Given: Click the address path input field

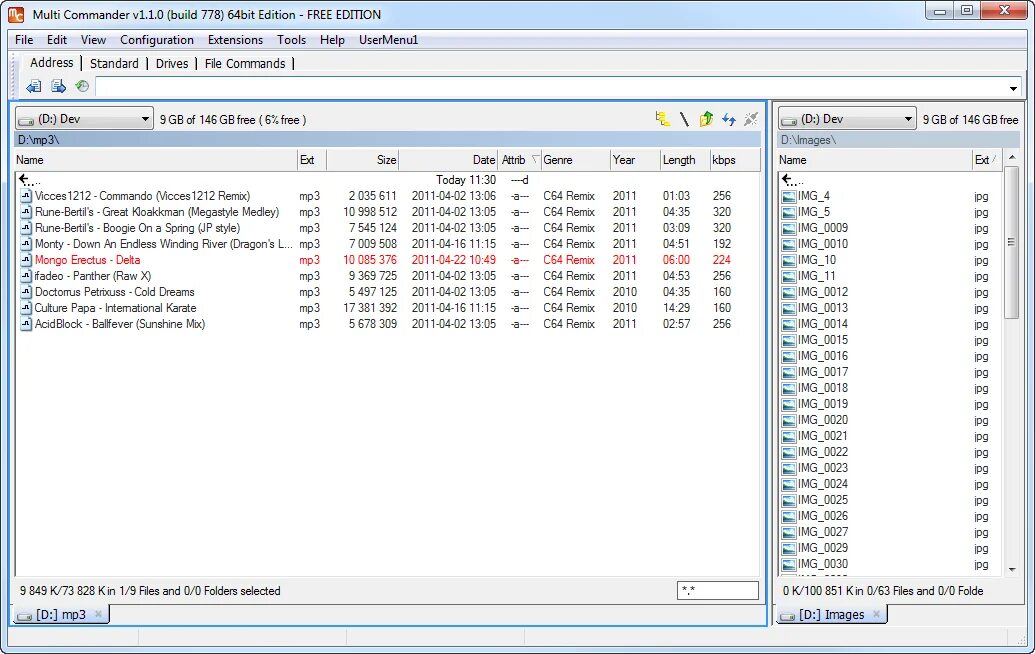Looking at the screenshot, I should click(x=551, y=87).
